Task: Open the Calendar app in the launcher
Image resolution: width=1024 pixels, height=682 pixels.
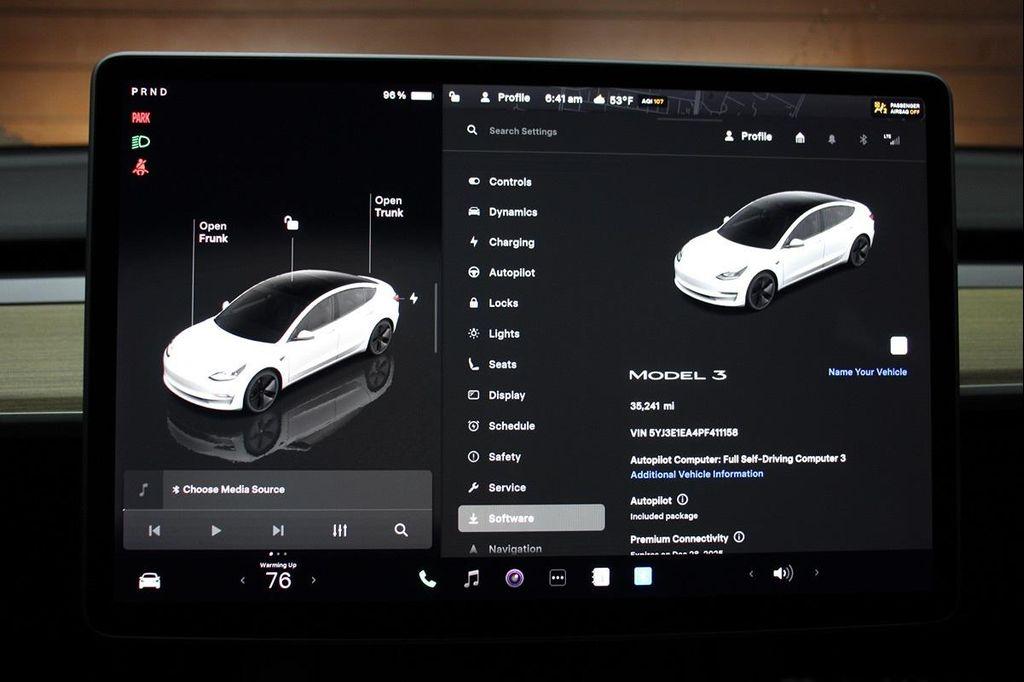Action: coord(600,577)
